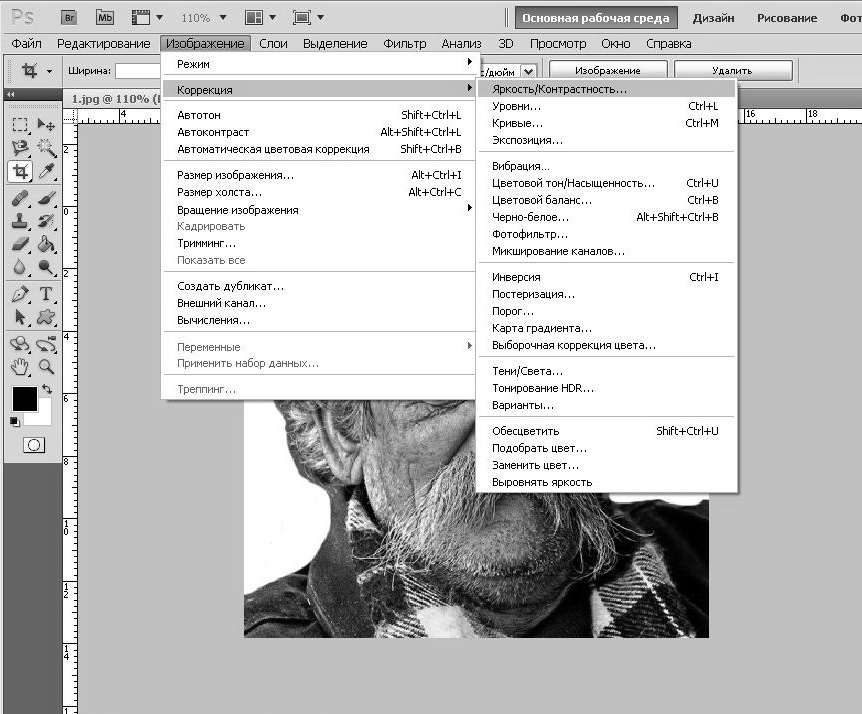This screenshot has height=714, width=862.
Task: Open Mini Bridge with the Mb icon
Action: pyautogui.click(x=104, y=18)
